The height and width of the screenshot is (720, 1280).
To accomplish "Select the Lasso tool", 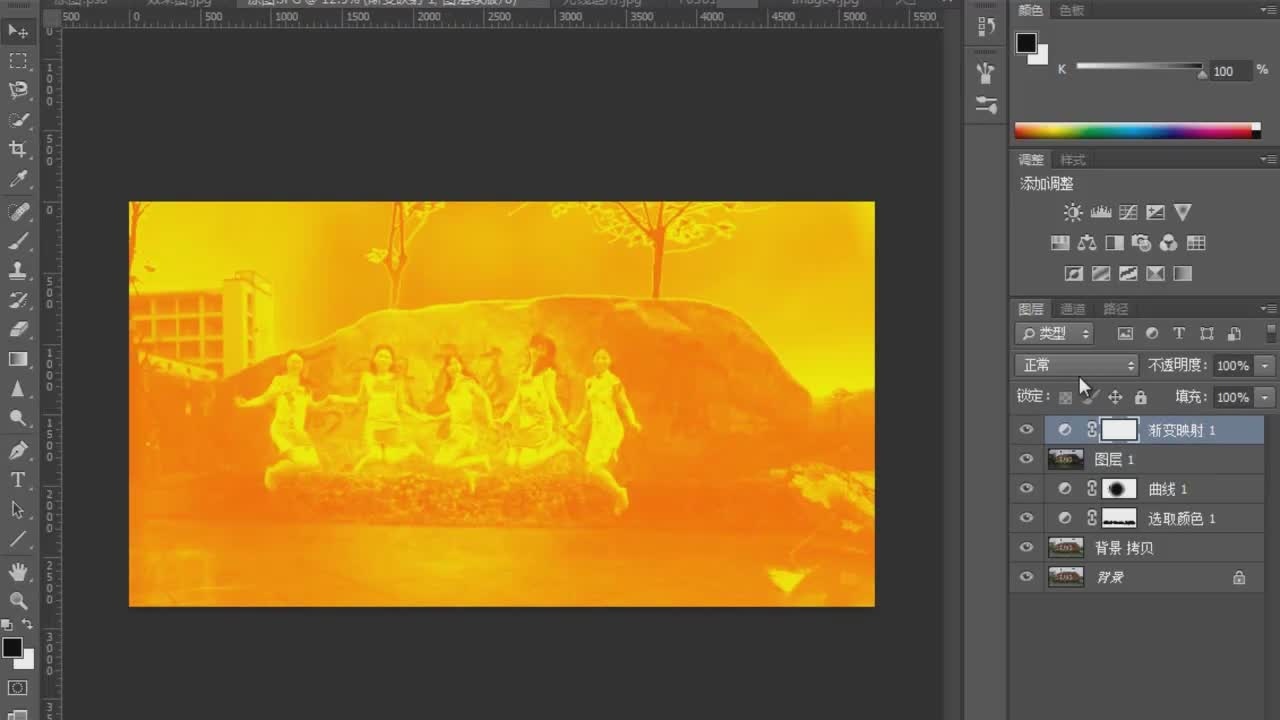I will pos(18,91).
